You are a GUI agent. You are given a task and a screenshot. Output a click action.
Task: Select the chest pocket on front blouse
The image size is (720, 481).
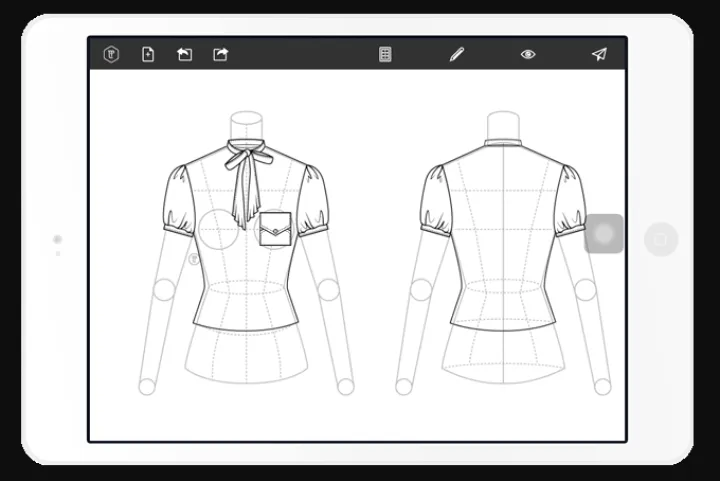(274, 230)
